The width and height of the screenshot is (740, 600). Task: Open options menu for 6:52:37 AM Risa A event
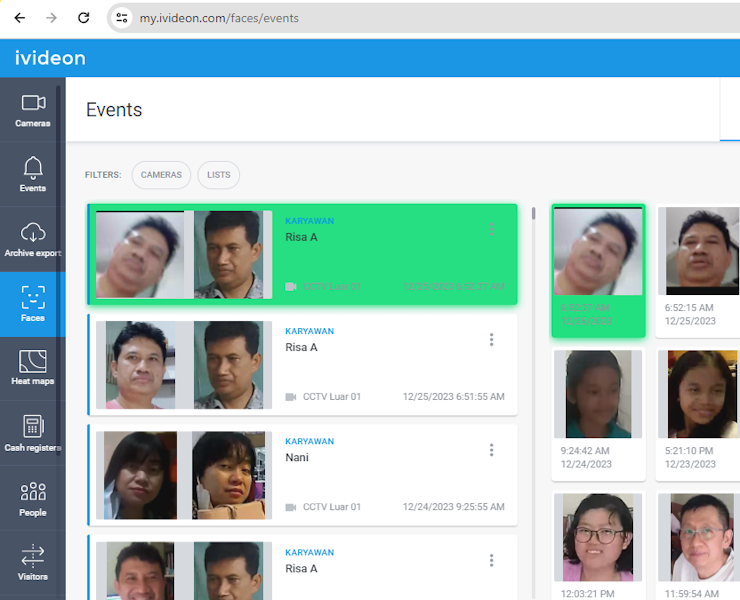pyautogui.click(x=491, y=229)
